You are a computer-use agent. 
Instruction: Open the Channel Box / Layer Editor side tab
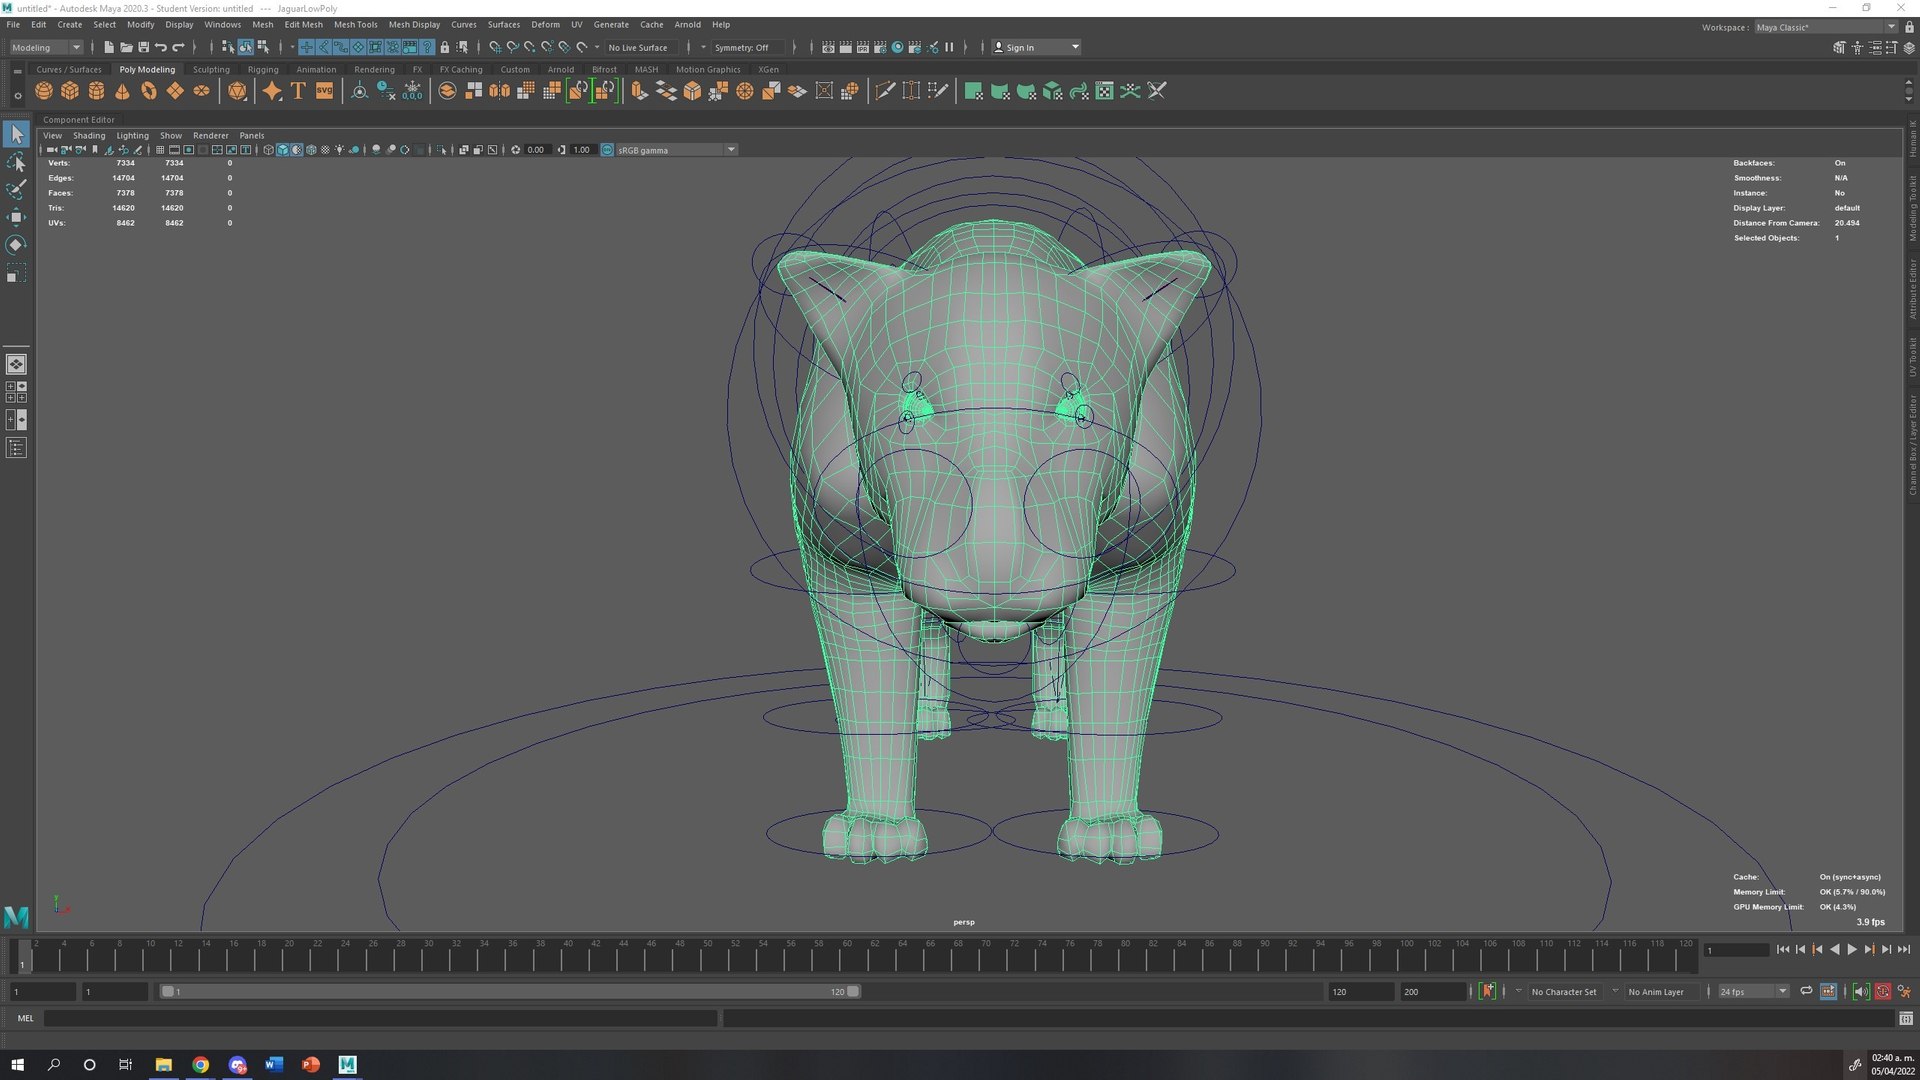point(1912,445)
